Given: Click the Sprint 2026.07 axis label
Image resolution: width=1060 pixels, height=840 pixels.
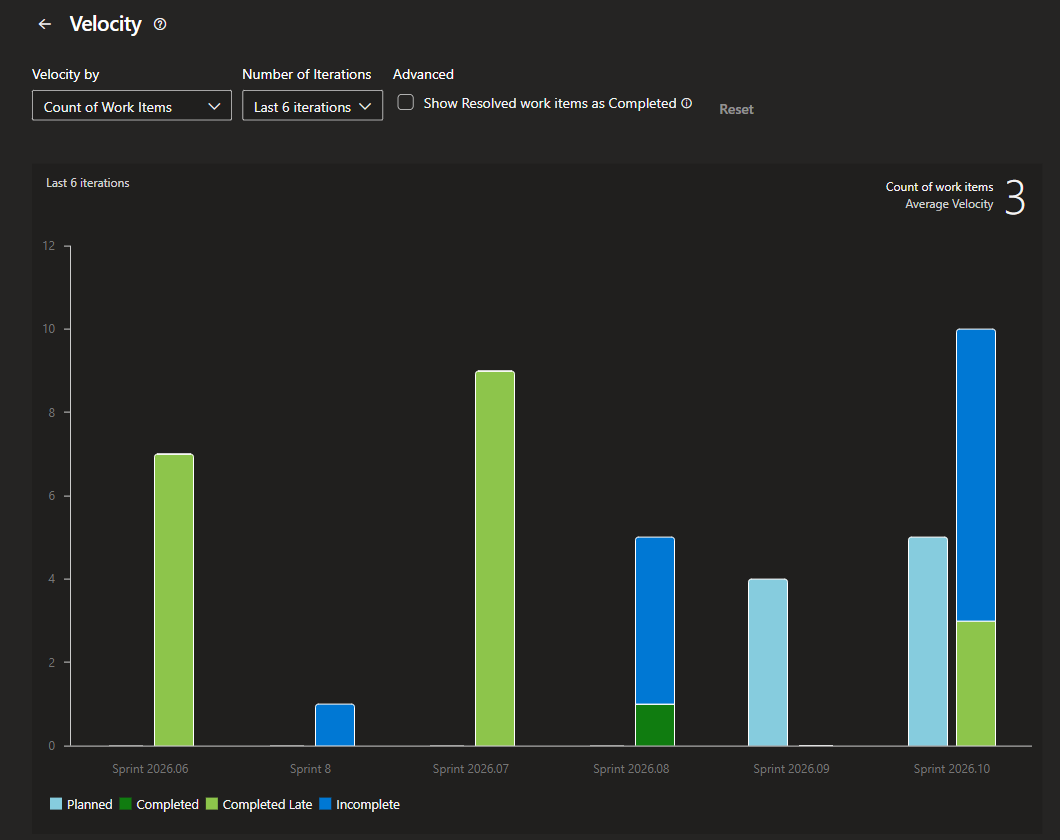Looking at the screenshot, I should click(471, 769).
